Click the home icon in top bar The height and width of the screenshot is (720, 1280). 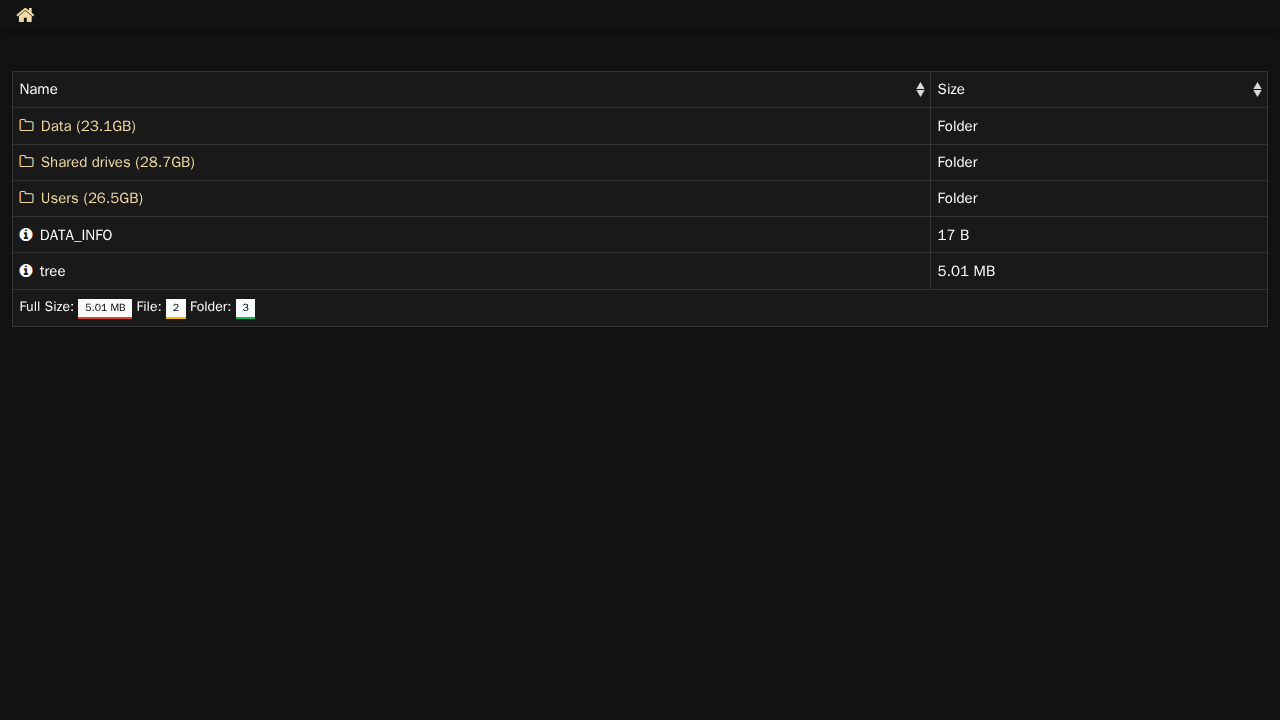click(x=25, y=15)
